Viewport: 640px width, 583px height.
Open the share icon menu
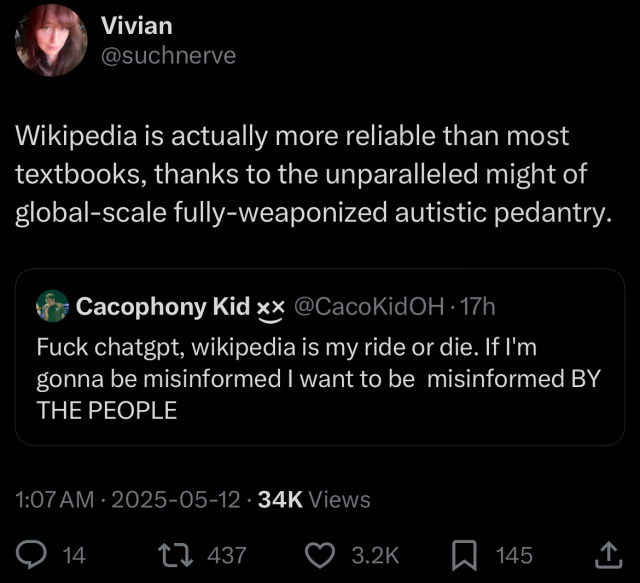point(608,554)
